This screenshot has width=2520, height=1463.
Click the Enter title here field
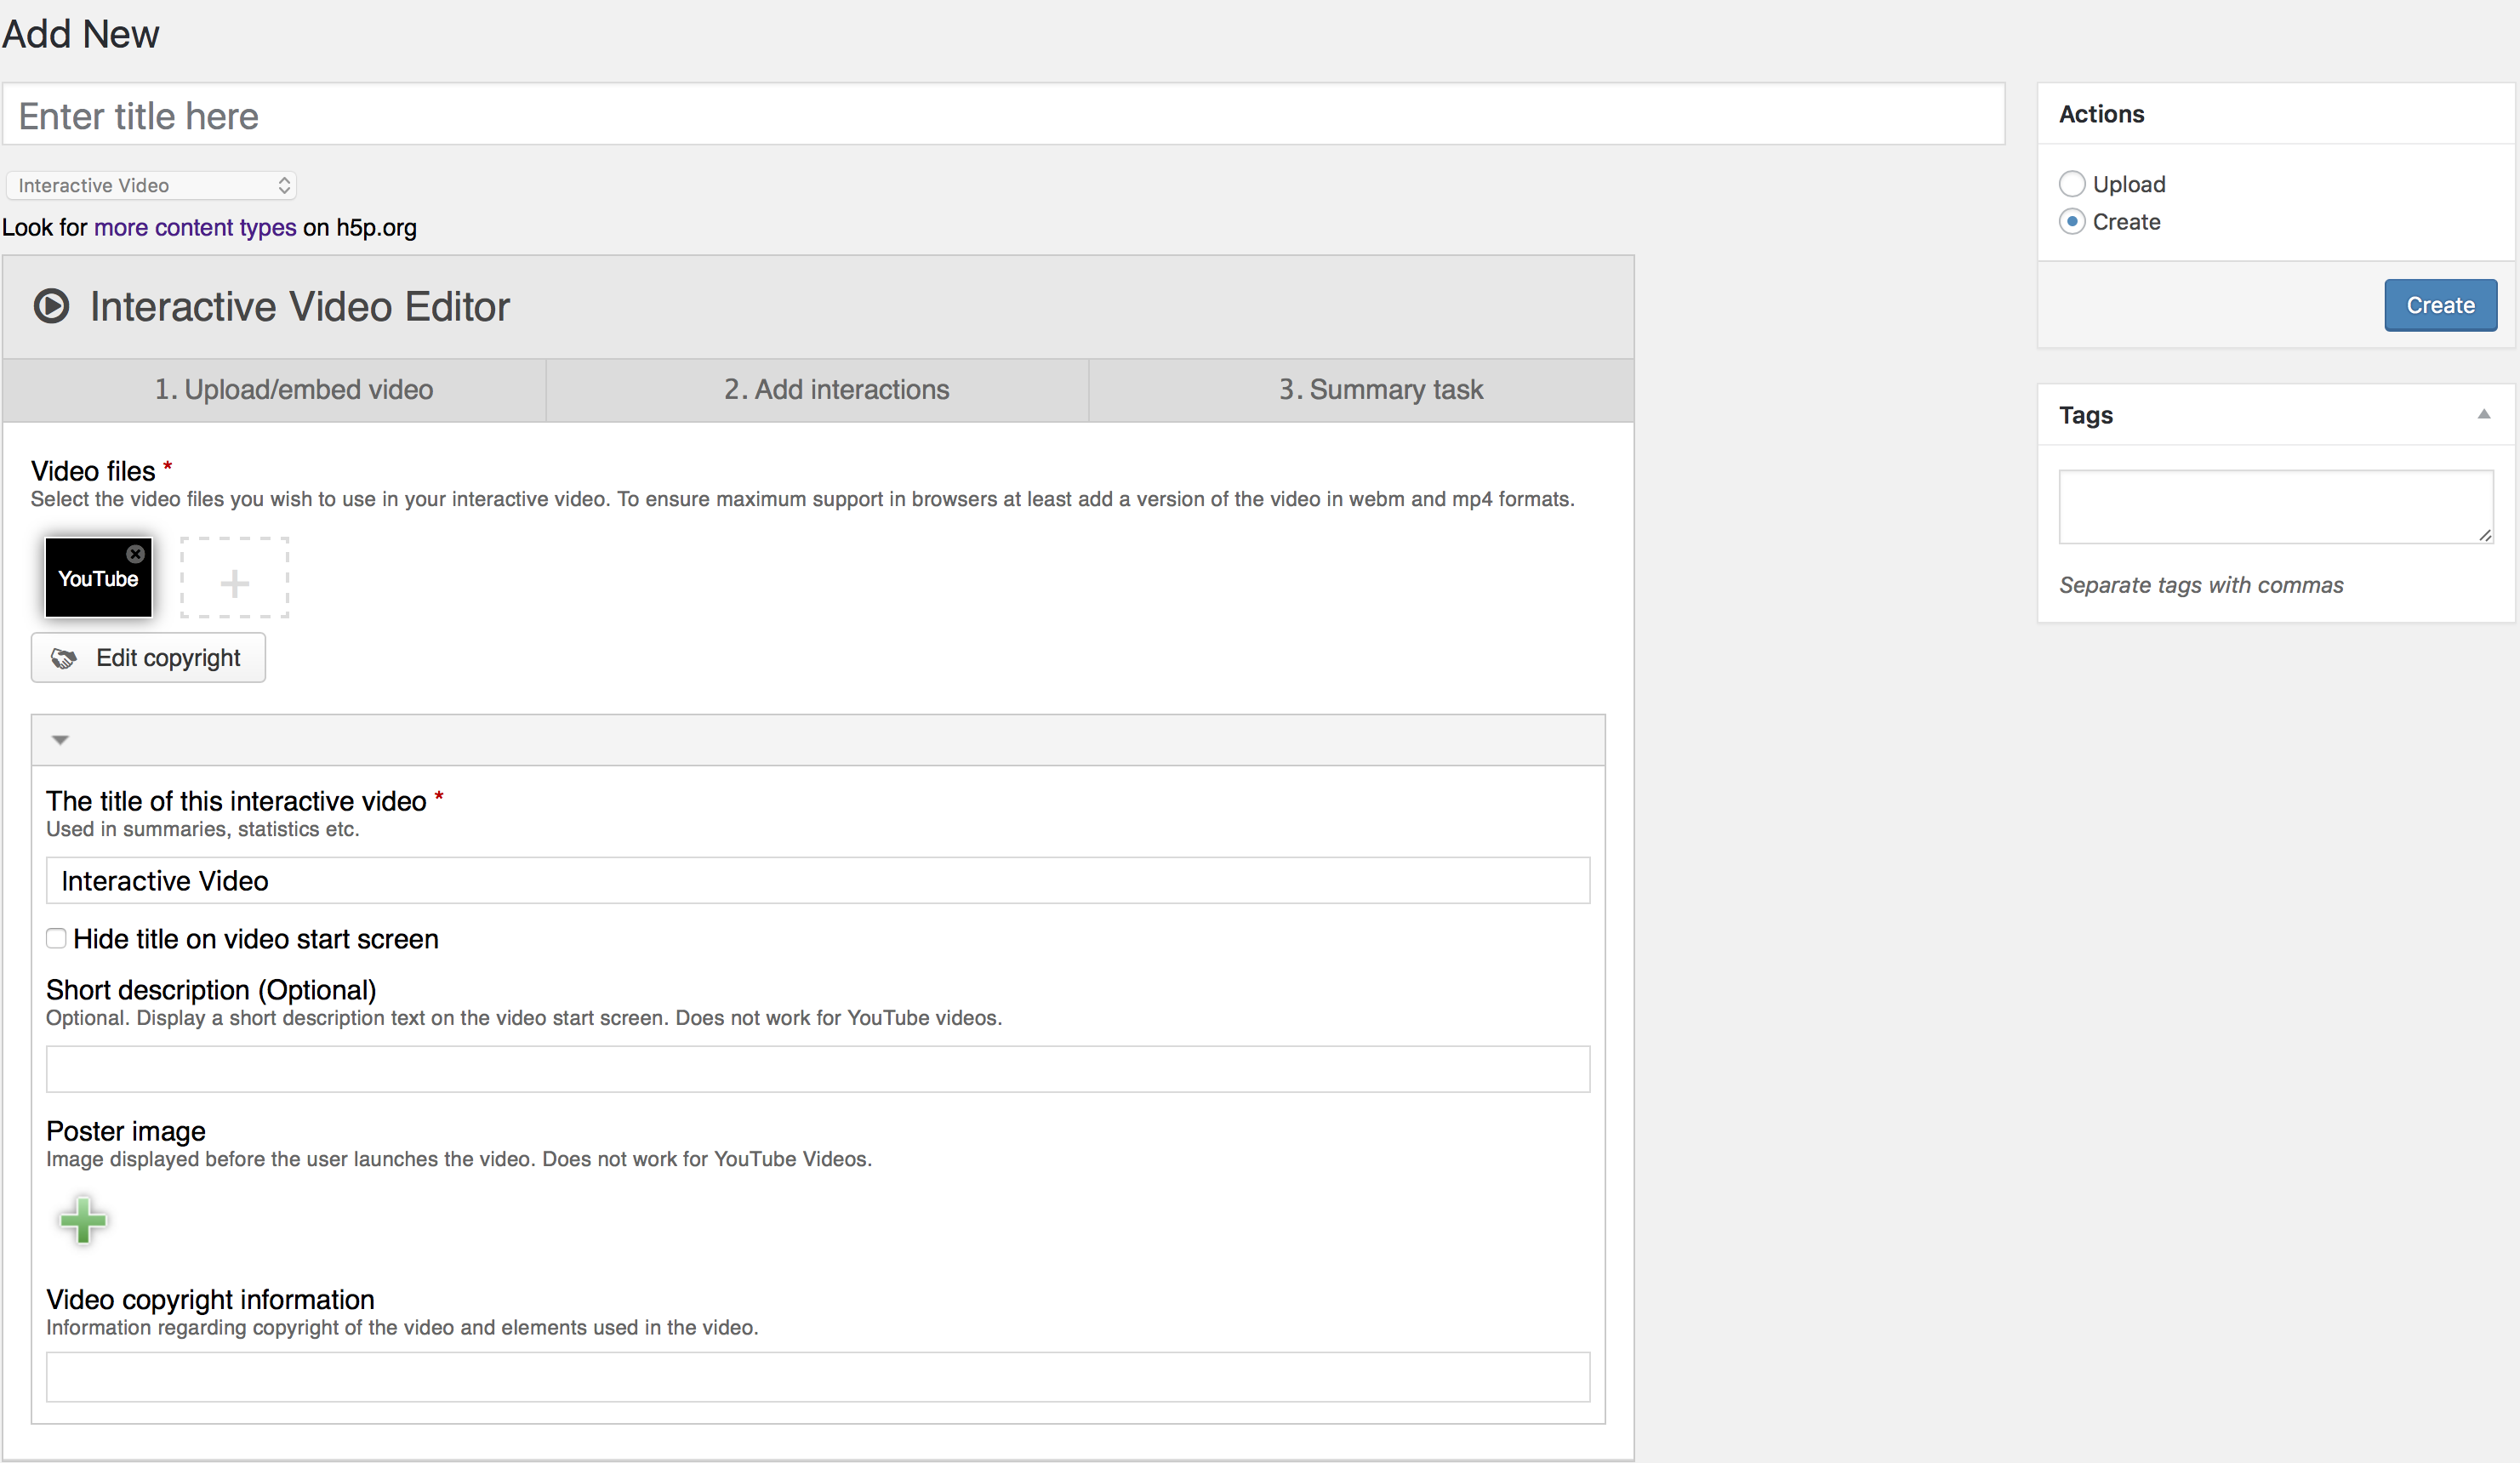point(1004,115)
